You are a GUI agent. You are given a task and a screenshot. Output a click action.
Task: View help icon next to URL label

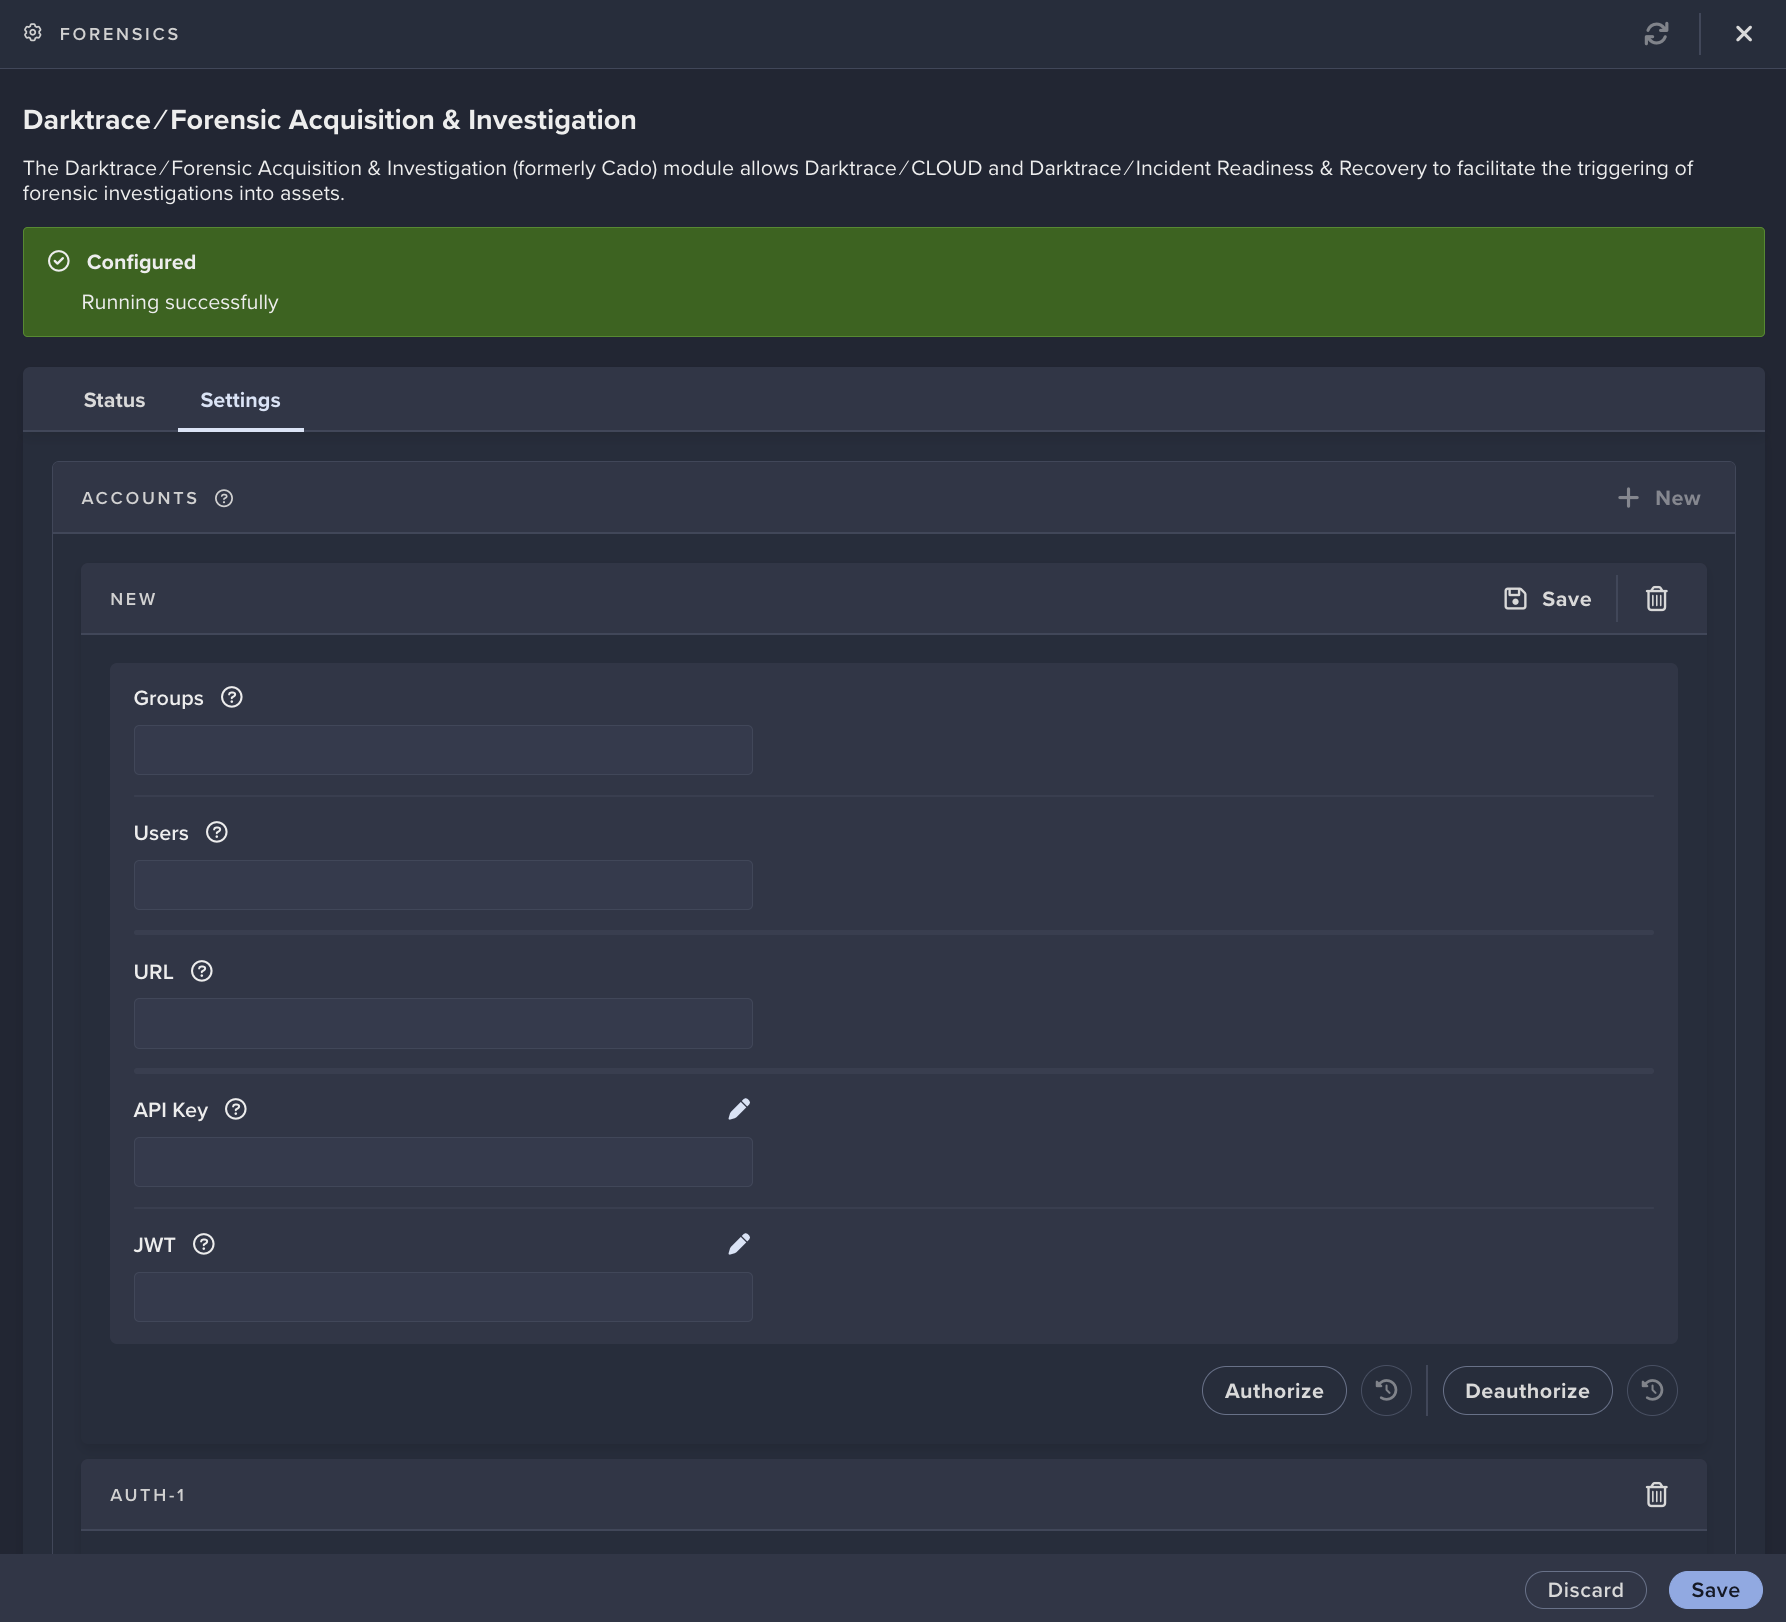pos(202,972)
